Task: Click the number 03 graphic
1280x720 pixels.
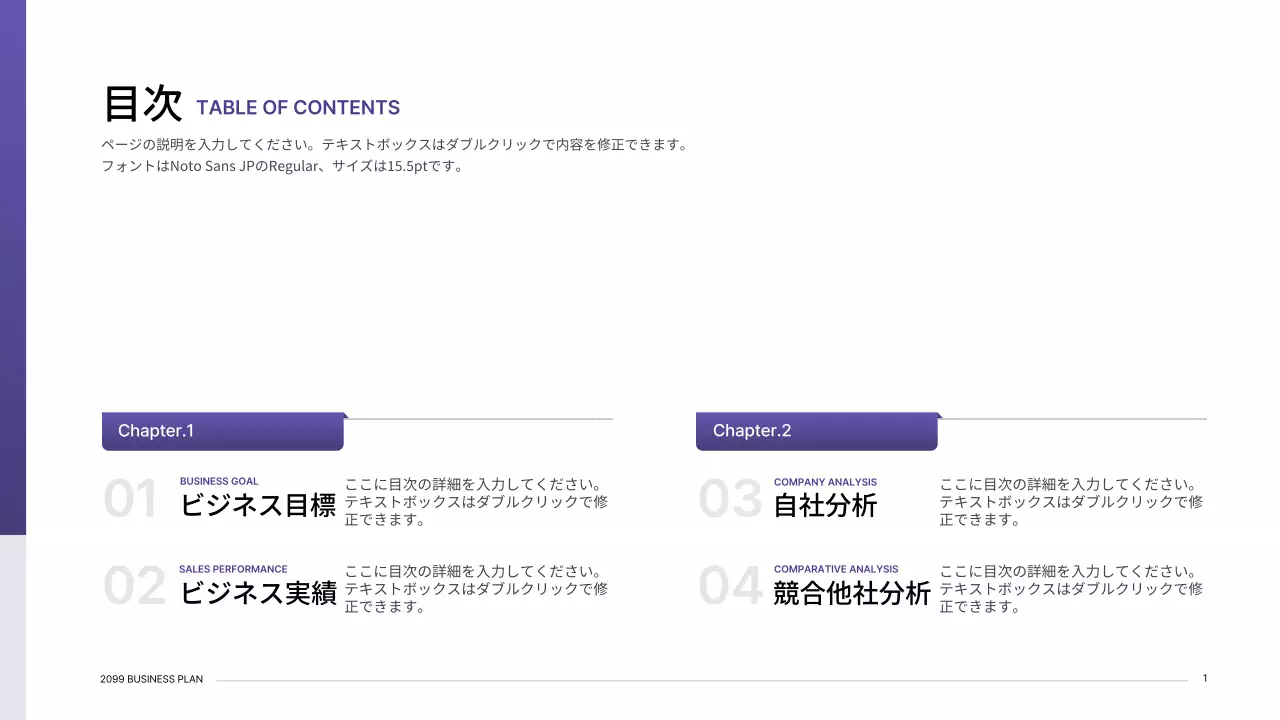Action: pyautogui.click(x=727, y=499)
